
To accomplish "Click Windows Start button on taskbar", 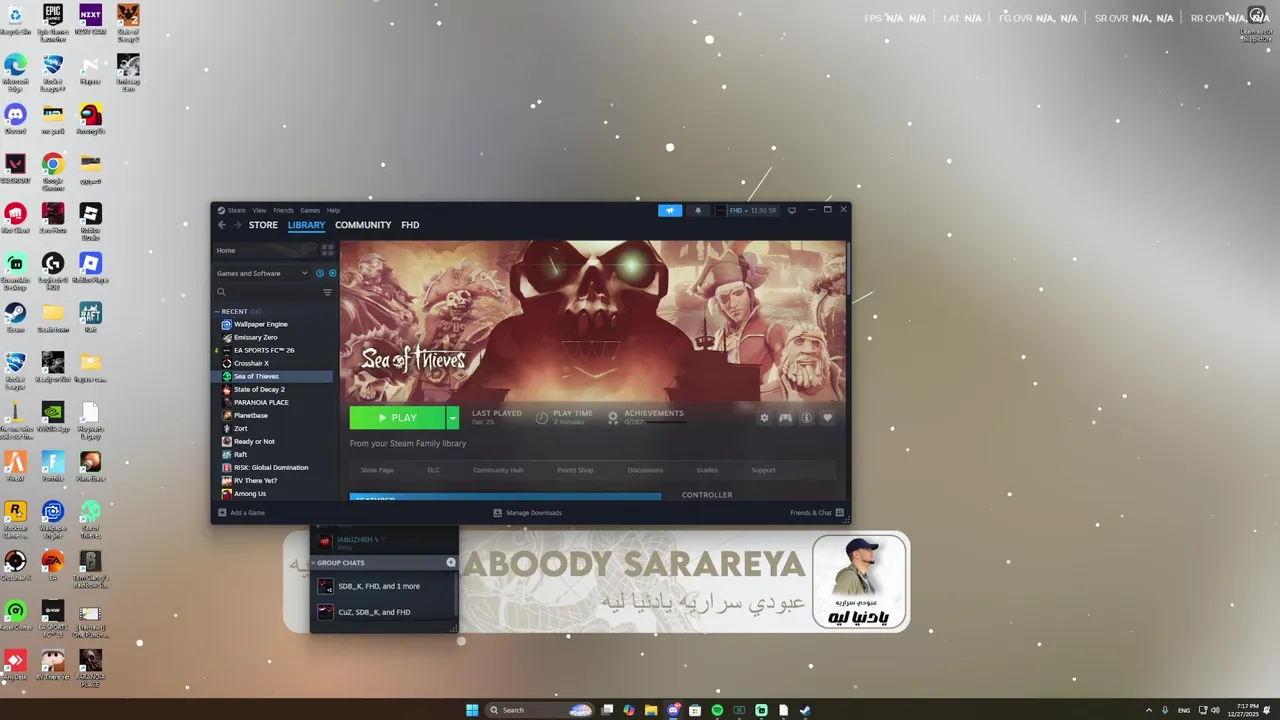I will coord(472,710).
